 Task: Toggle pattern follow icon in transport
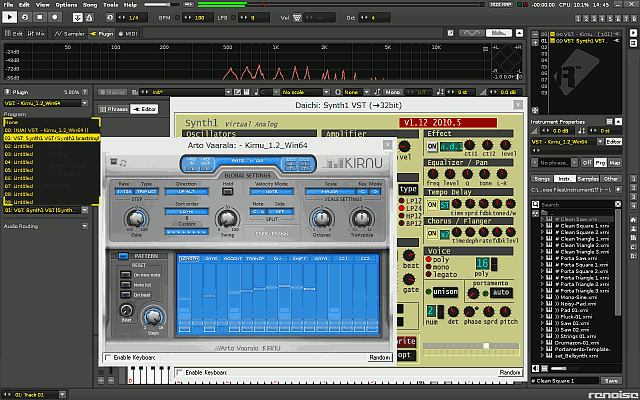coord(78,18)
